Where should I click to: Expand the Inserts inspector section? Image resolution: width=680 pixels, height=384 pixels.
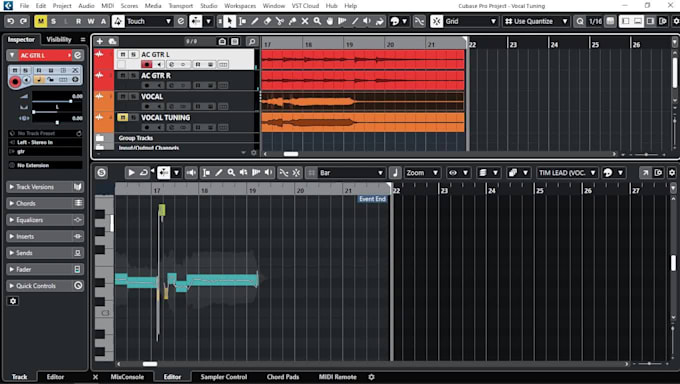tap(45, 236)
